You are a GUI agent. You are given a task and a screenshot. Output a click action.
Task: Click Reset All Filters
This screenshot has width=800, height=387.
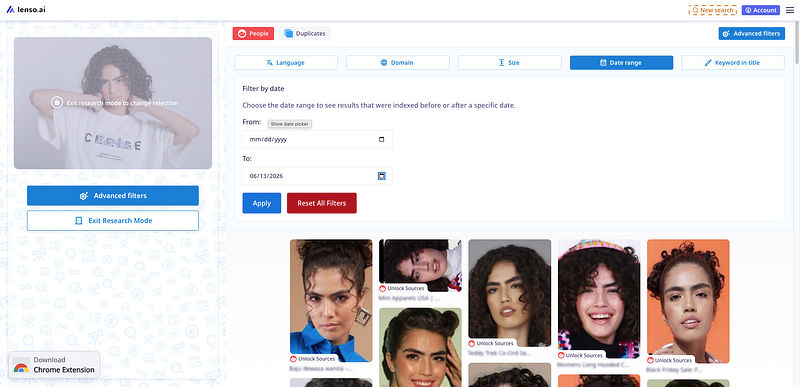[x=322, y=203]
